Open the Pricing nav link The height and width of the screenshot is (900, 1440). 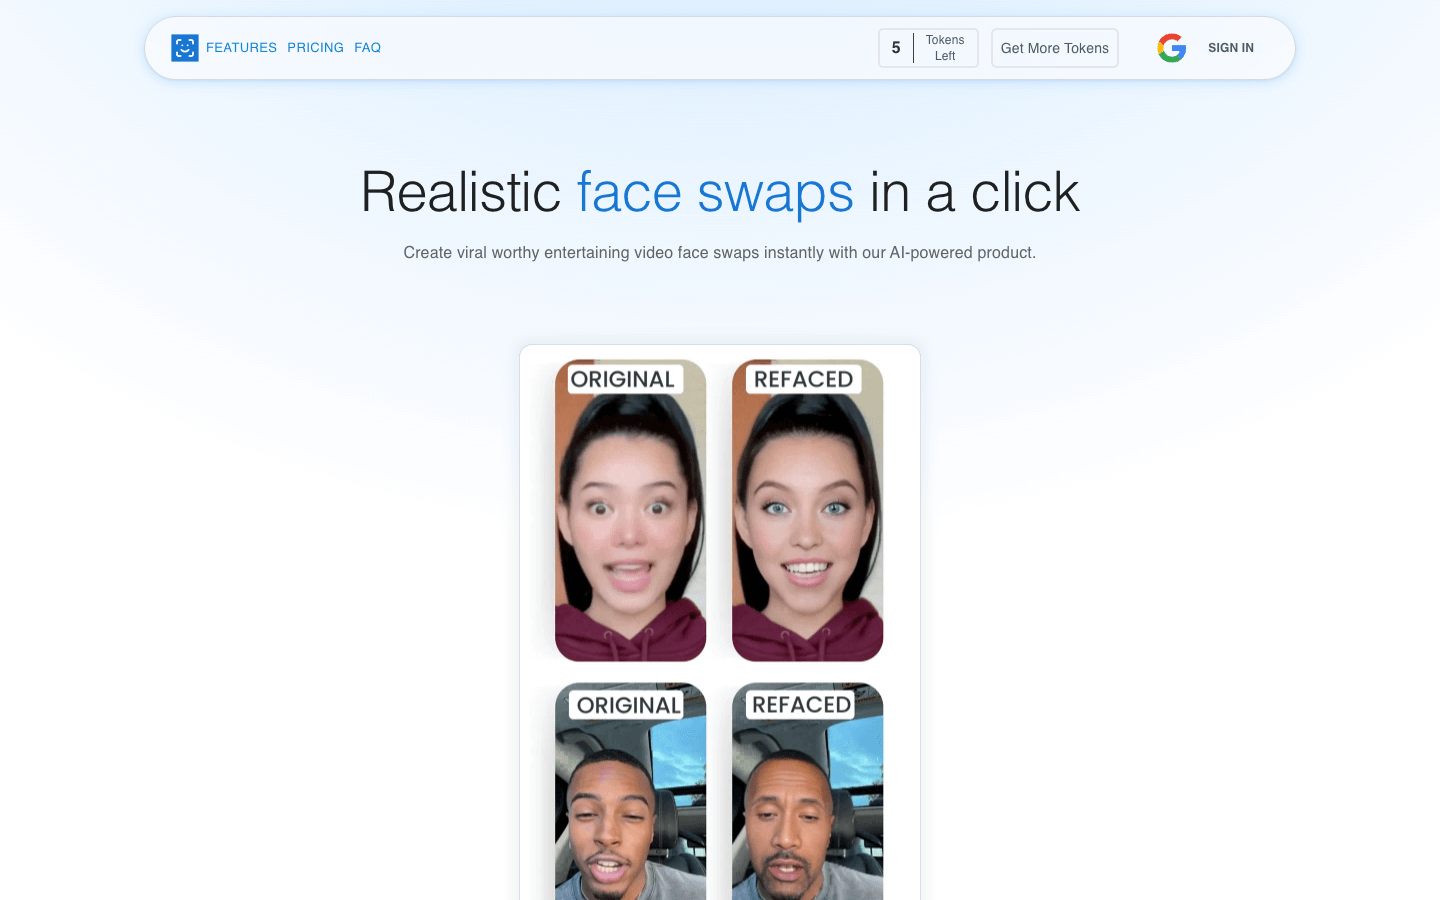(x=315, y=48)
